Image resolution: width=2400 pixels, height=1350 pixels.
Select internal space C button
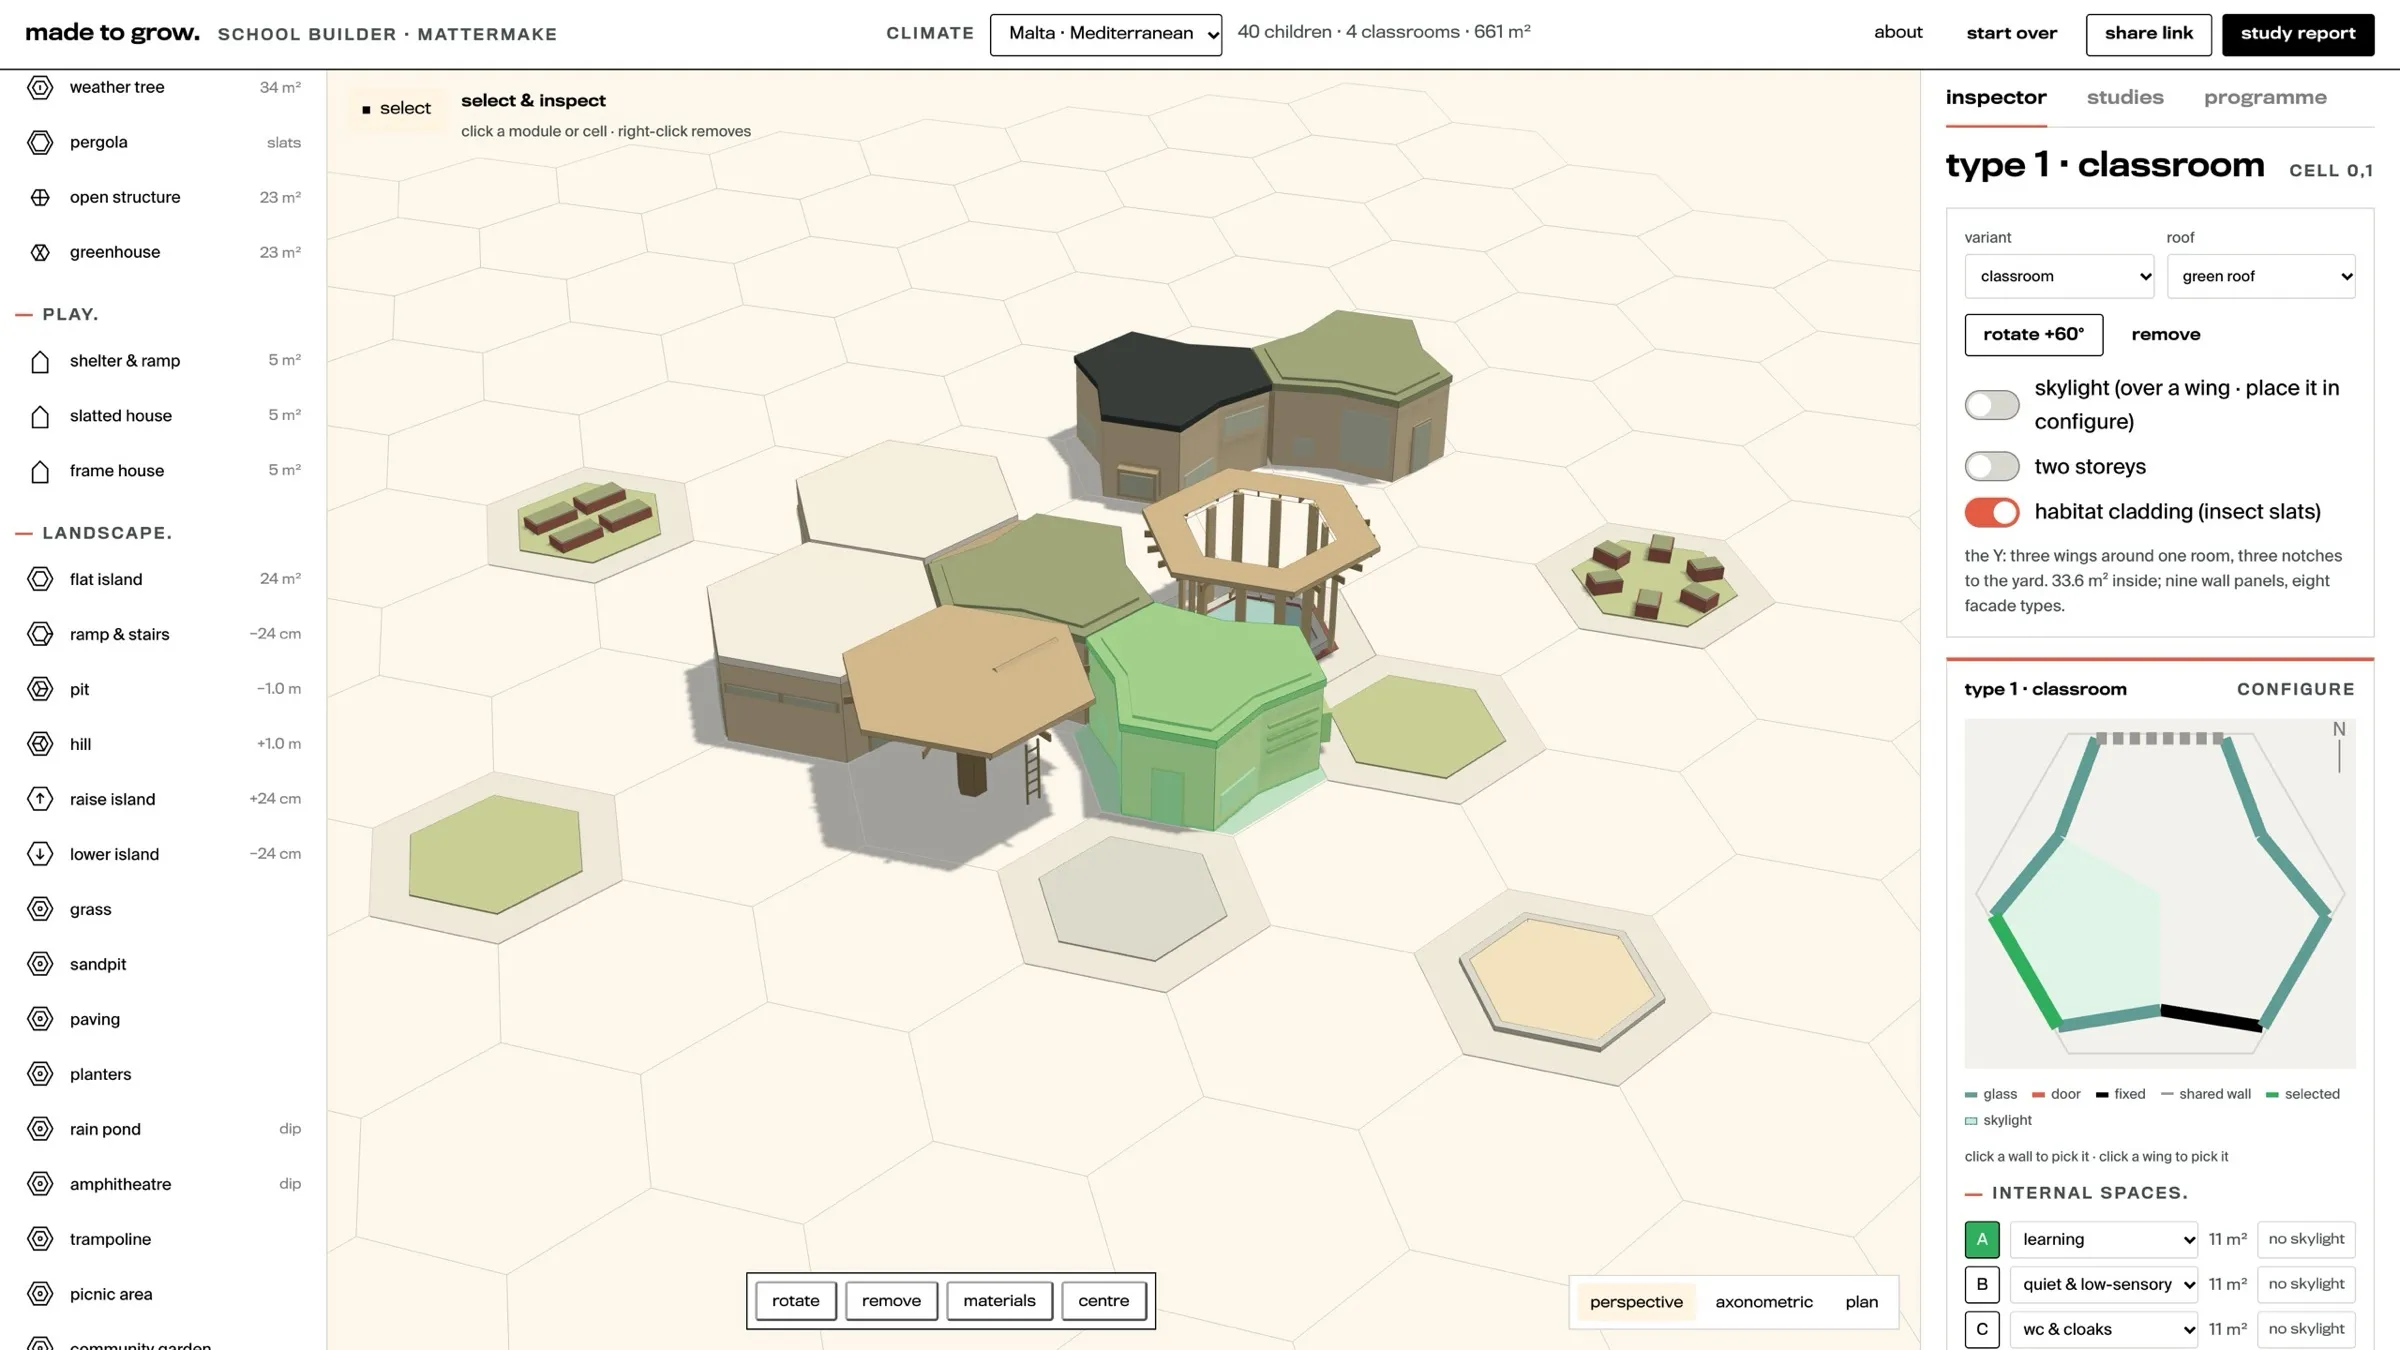pyautogui.click(x=1981, y=1329)
